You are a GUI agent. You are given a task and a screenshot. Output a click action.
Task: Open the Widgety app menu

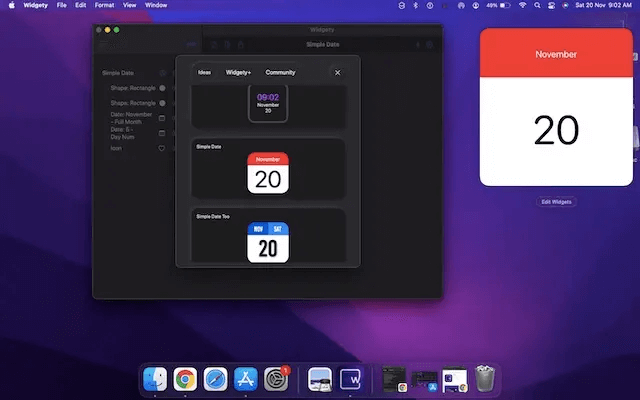[x=35, y=5]
